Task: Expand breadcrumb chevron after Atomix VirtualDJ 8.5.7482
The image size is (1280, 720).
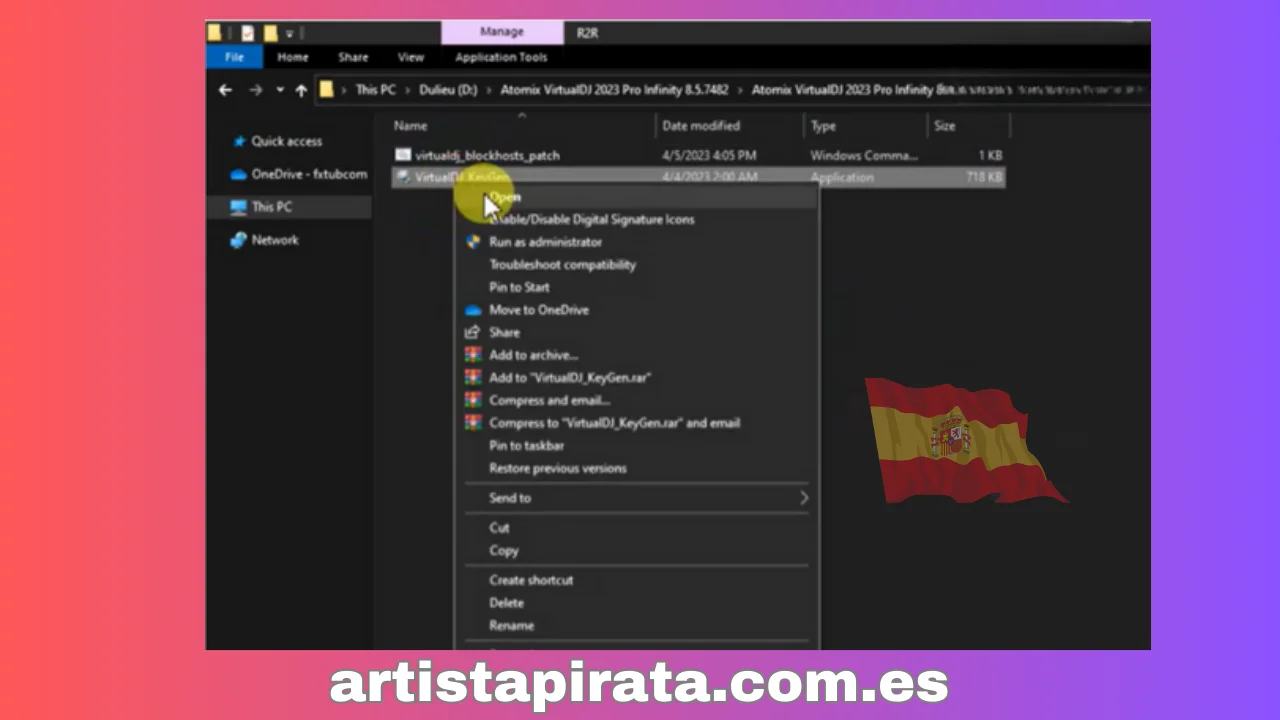Action: coord(741,90)
